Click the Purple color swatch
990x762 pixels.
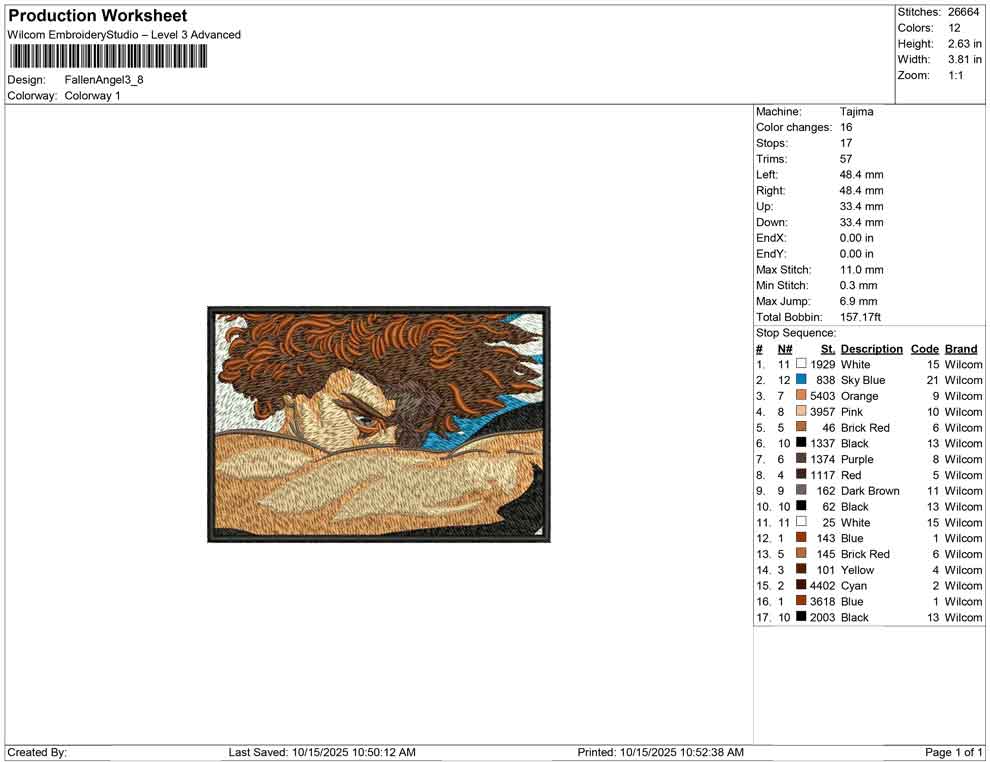click(x=801, y=458)
